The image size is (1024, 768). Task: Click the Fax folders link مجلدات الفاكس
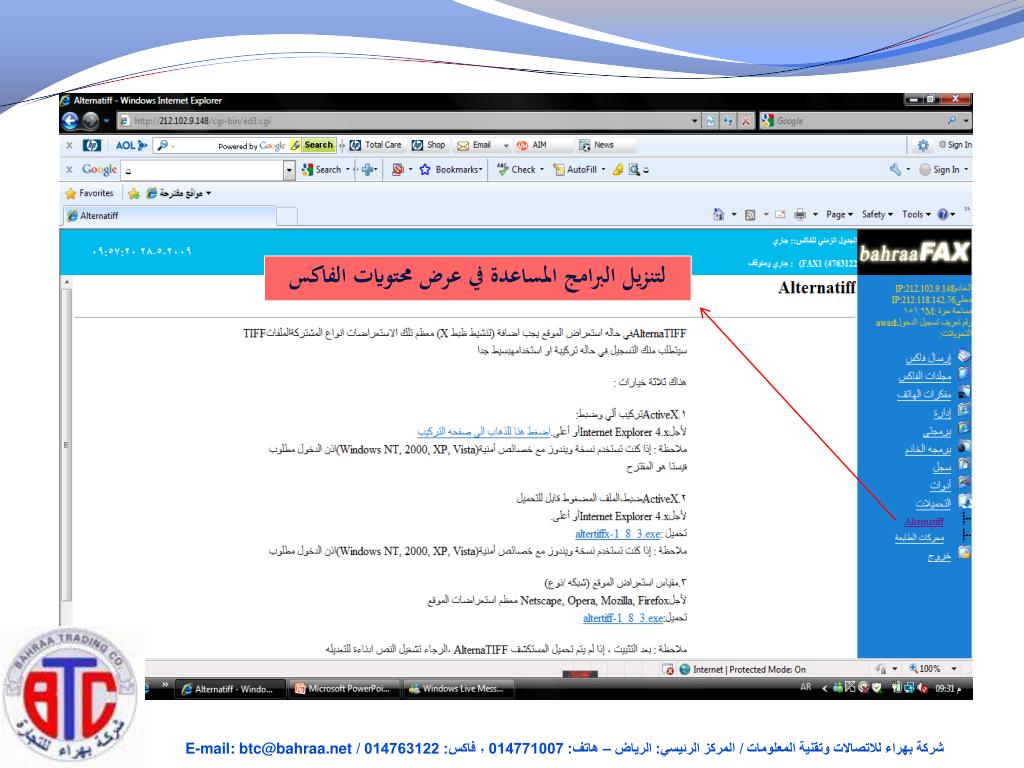click(925, 376)
